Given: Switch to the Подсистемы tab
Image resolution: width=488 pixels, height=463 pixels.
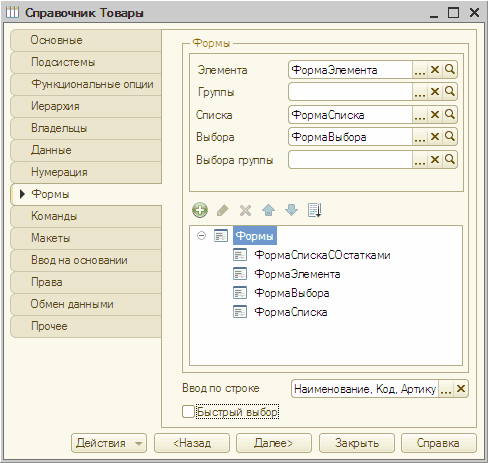Looking at the screenshot, I should tap(86, 62).
